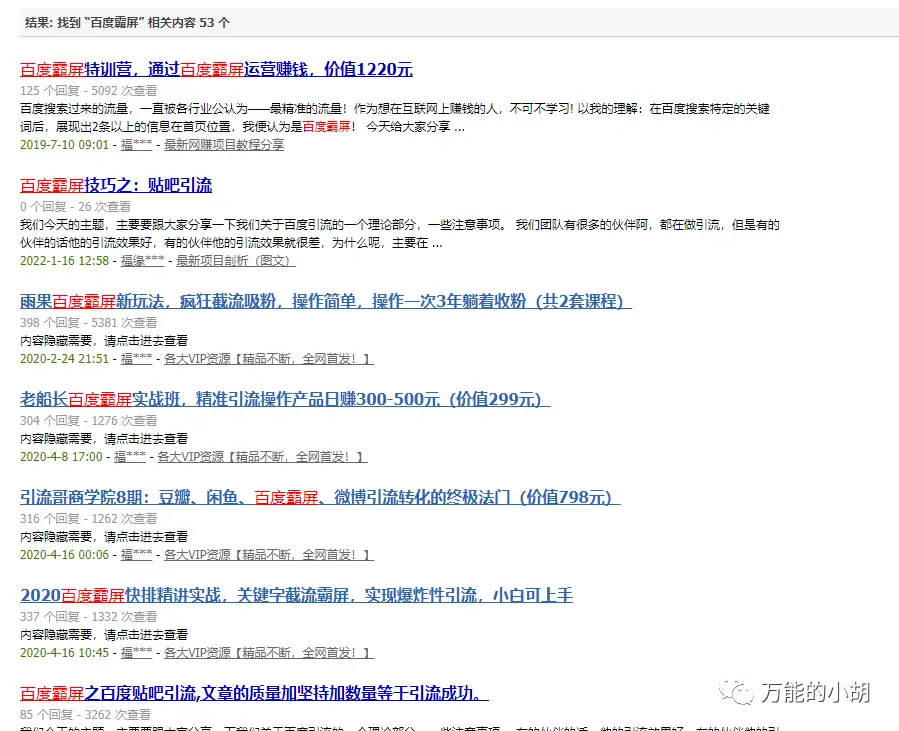Open '各大VIP资源' forum link under the 2020-4-8 post

(263, 456)
